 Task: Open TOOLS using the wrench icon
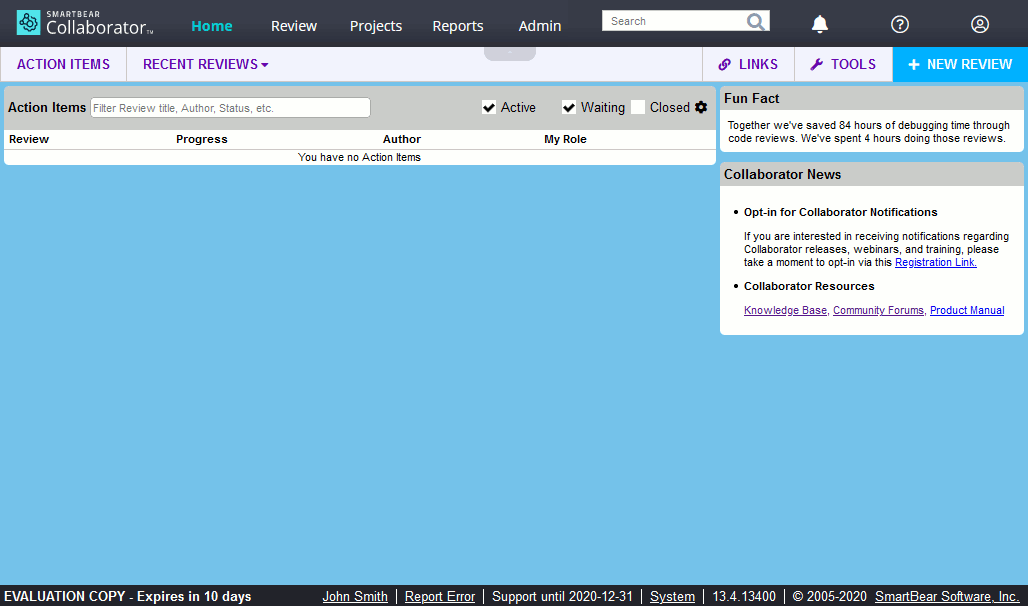[814, 64]
